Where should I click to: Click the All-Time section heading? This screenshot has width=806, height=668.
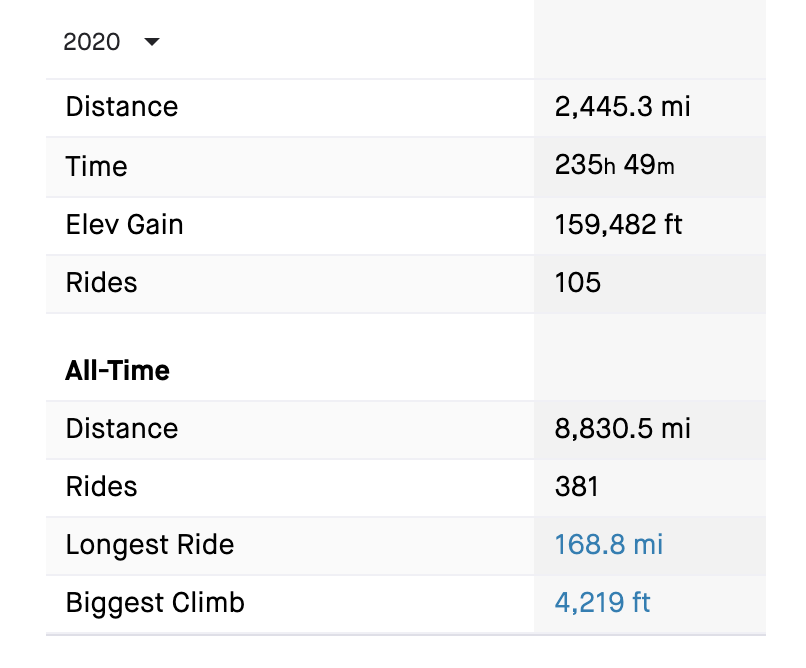pyautogui.click(x=117, y=370)
